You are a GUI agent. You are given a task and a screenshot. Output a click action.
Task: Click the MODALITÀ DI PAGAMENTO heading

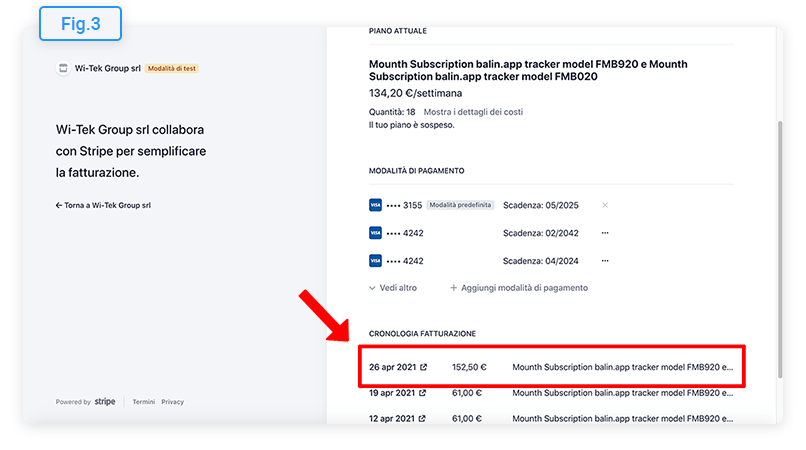coord(416,171)
